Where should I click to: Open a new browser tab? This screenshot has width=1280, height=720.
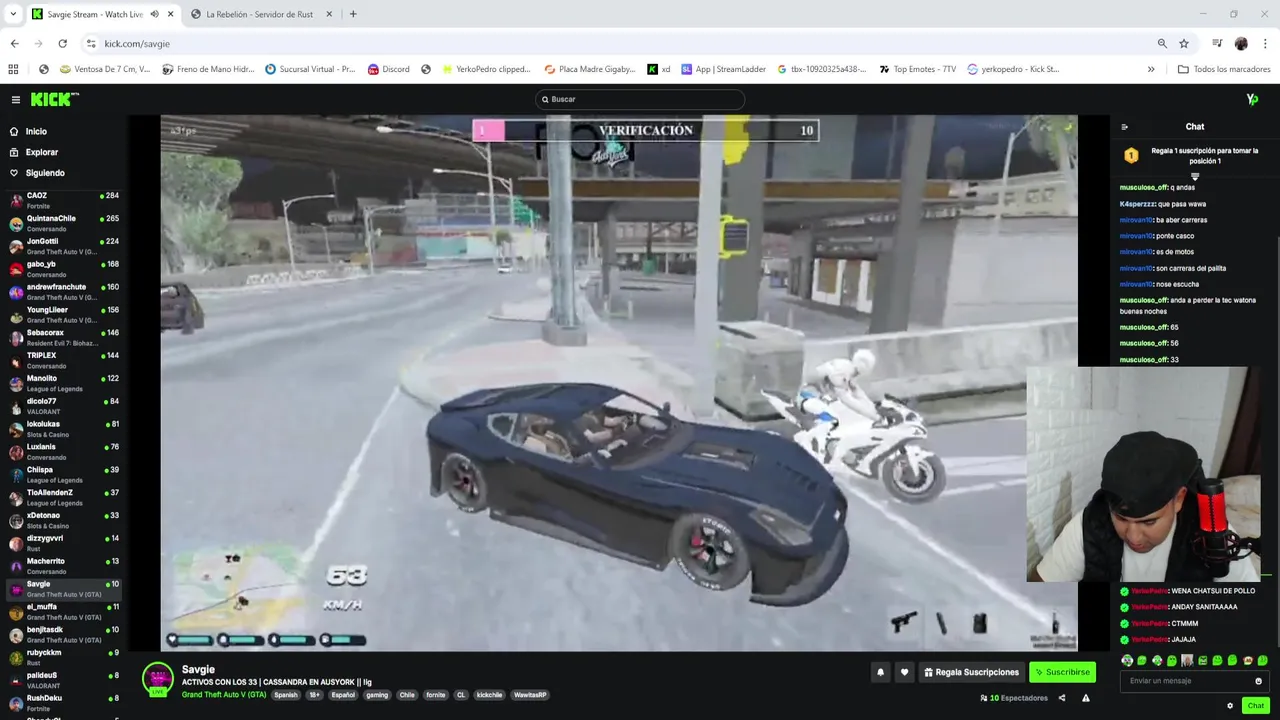(x=353, y=14)
